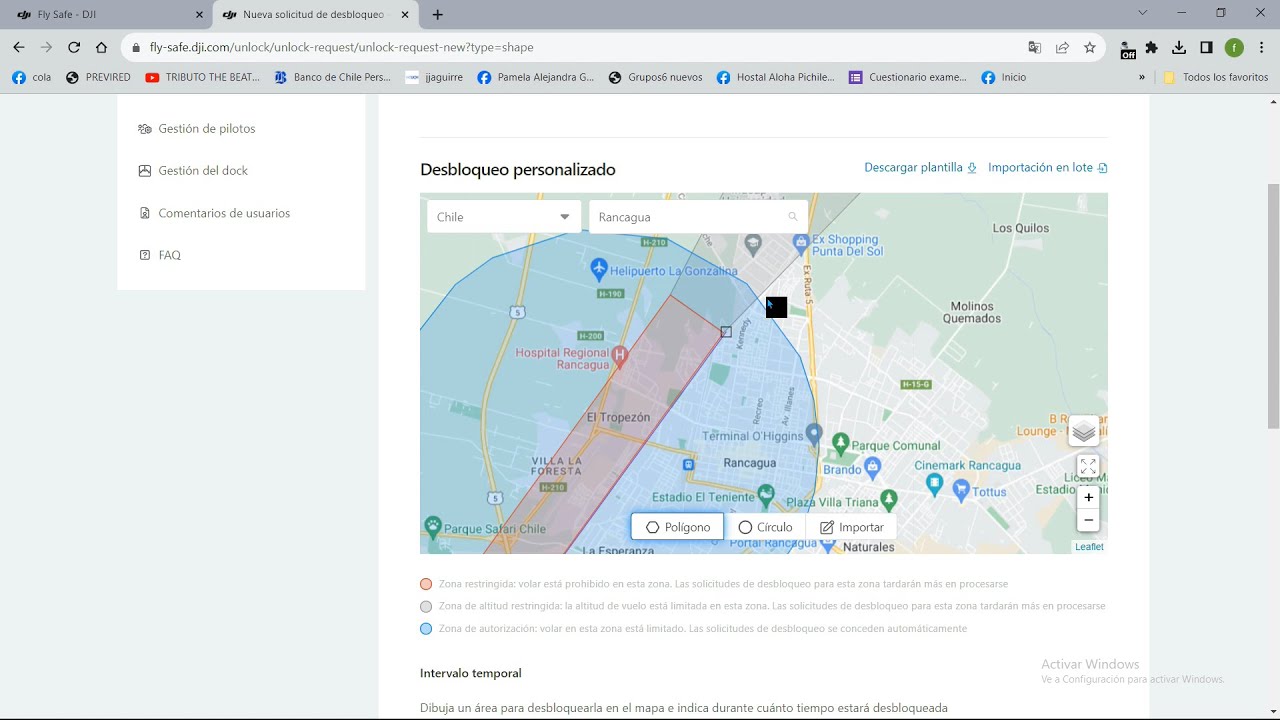Click the search magnifier in Rancagua field
1280x720 pixels.
pyautogui.click(x=793, y=217)
